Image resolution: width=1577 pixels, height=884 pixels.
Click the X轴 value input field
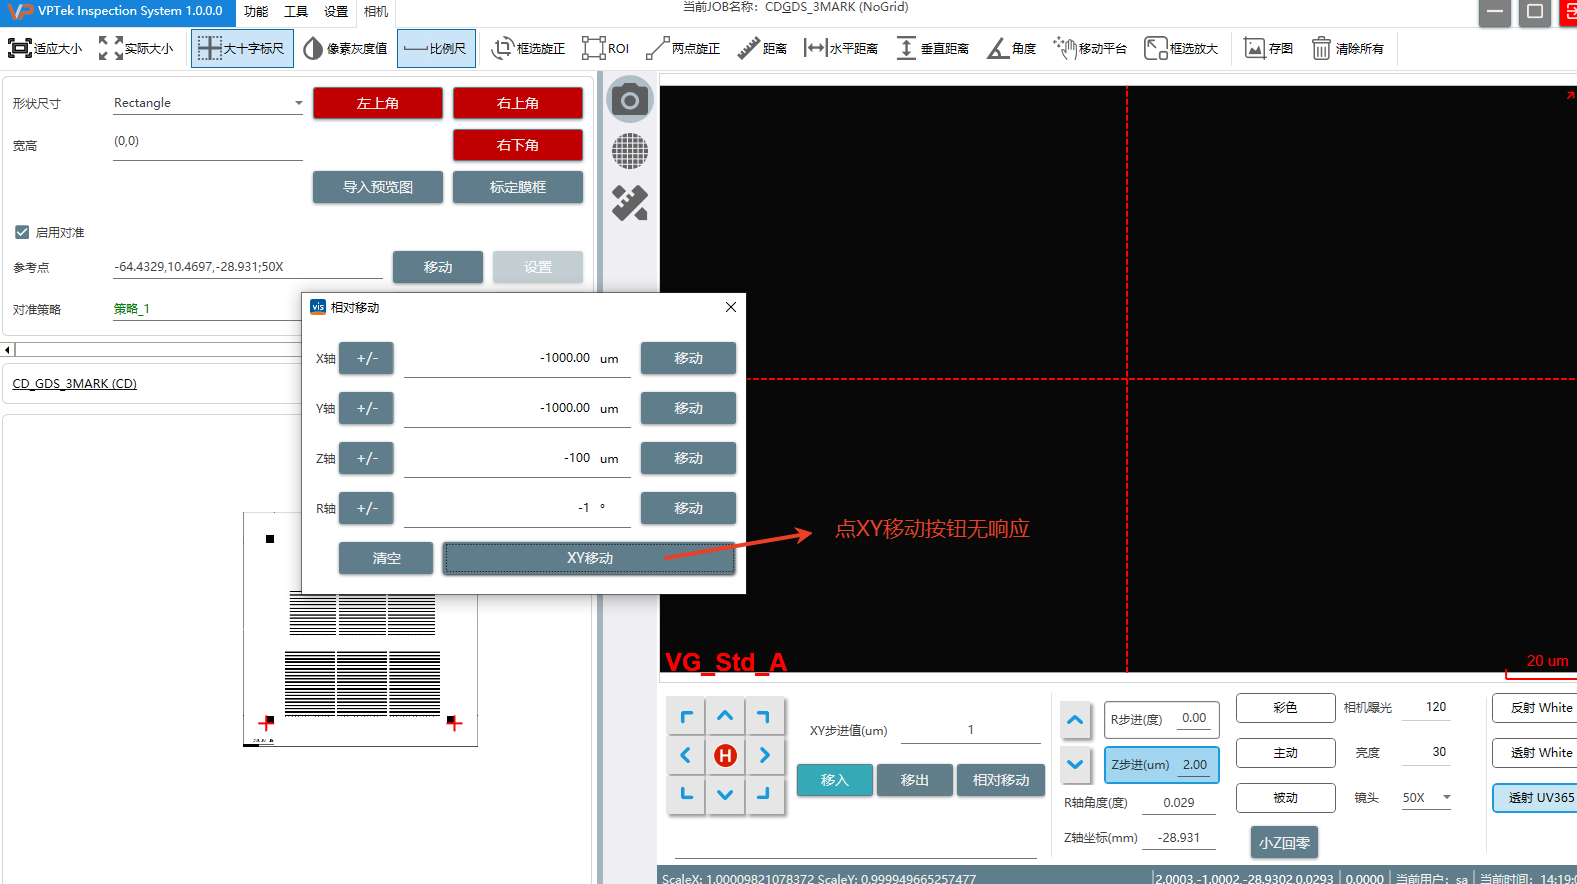[x=516, y=358]
